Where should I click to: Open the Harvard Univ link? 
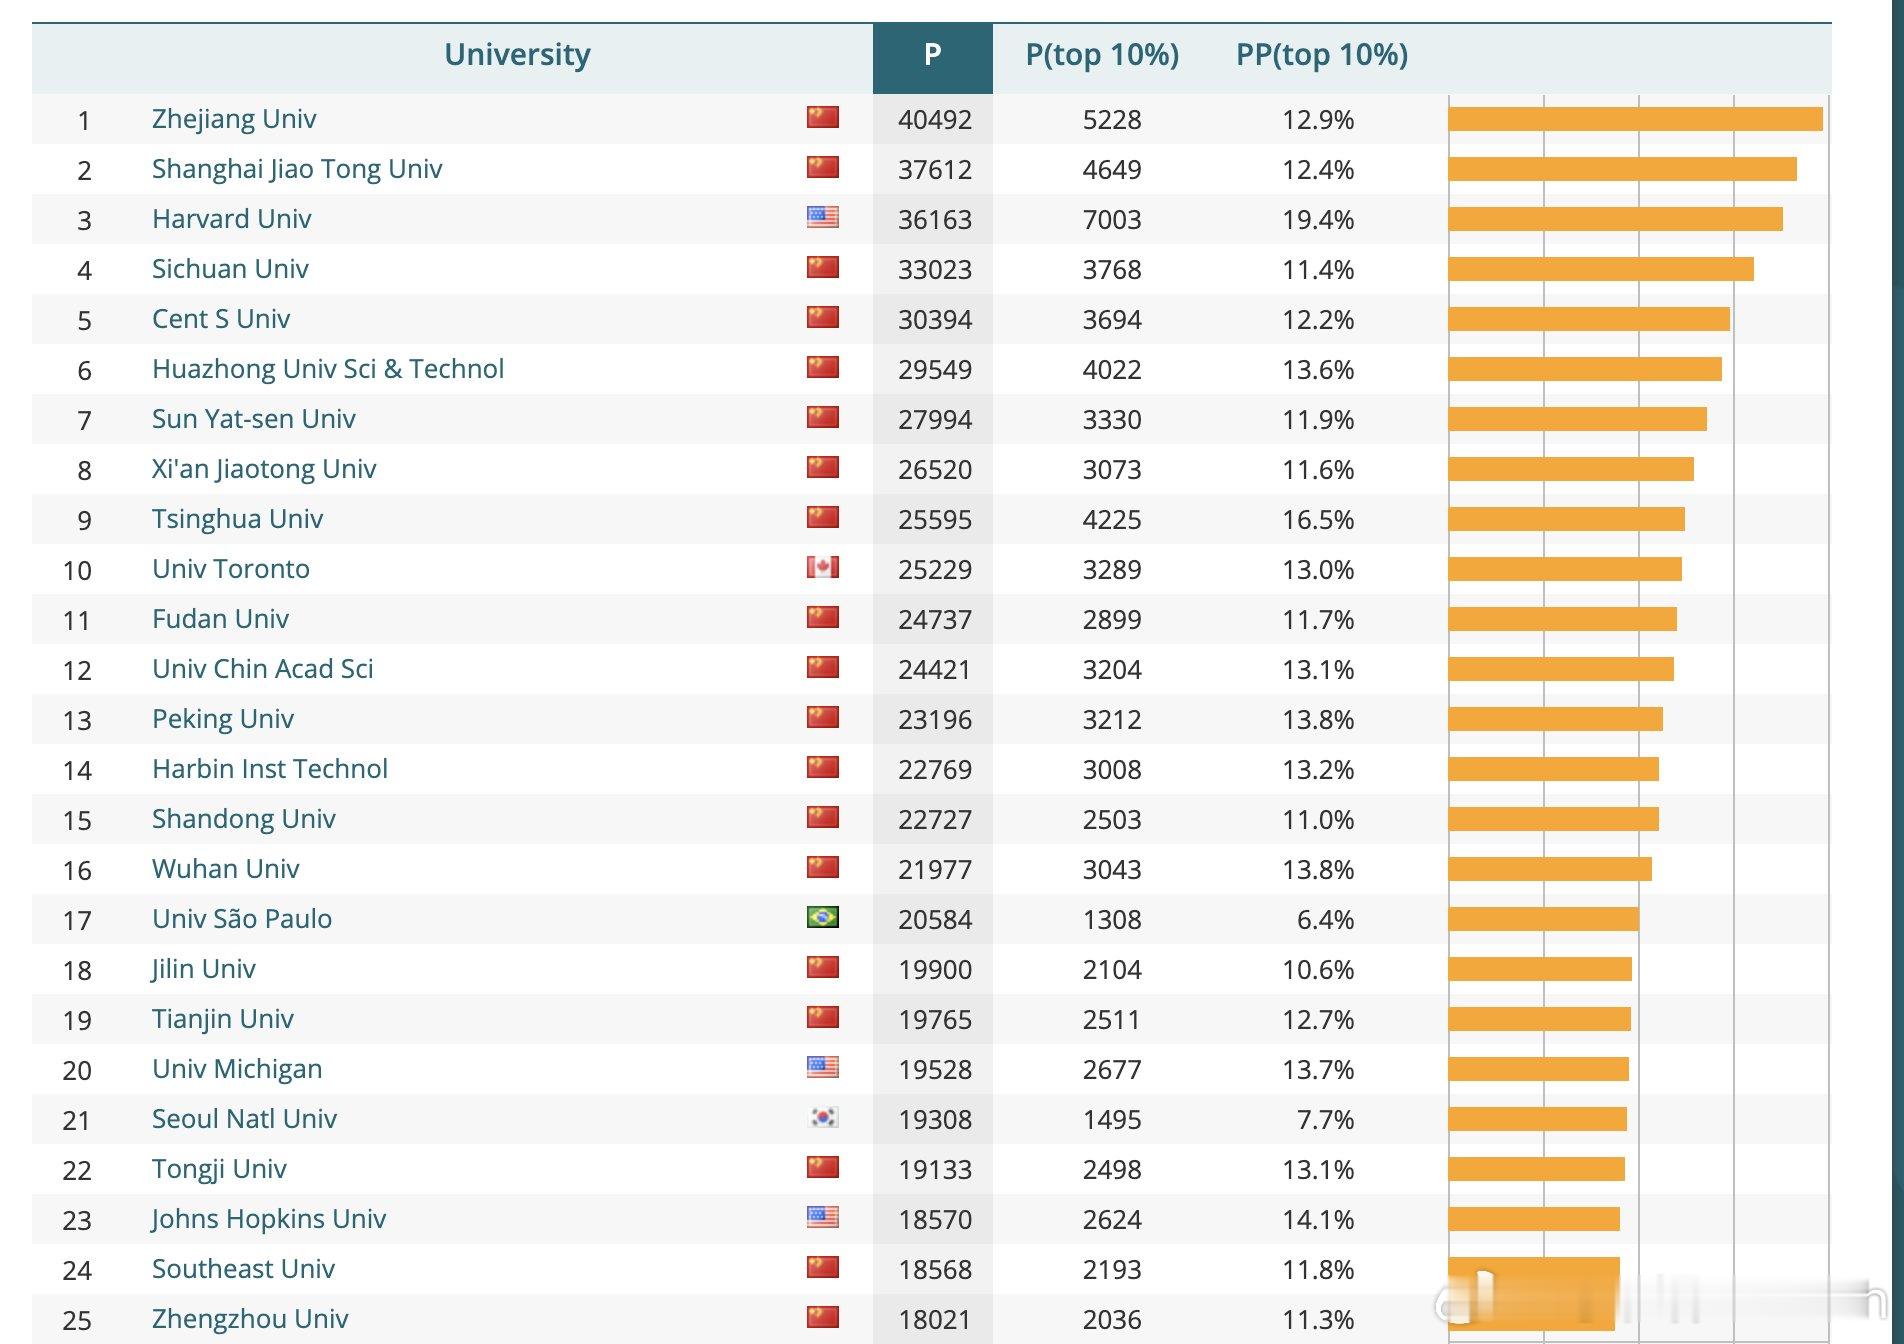pyautogui.click(x=231, y=219)
